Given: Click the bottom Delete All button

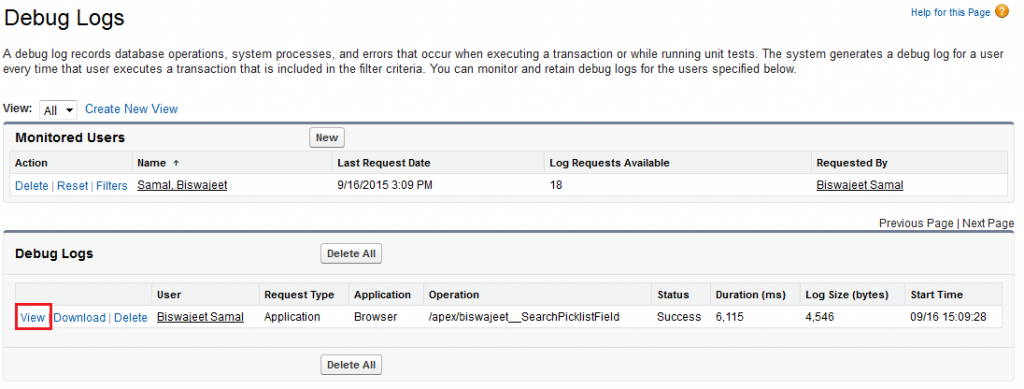Looking at the screenshot, I should [x=351, y=365].
